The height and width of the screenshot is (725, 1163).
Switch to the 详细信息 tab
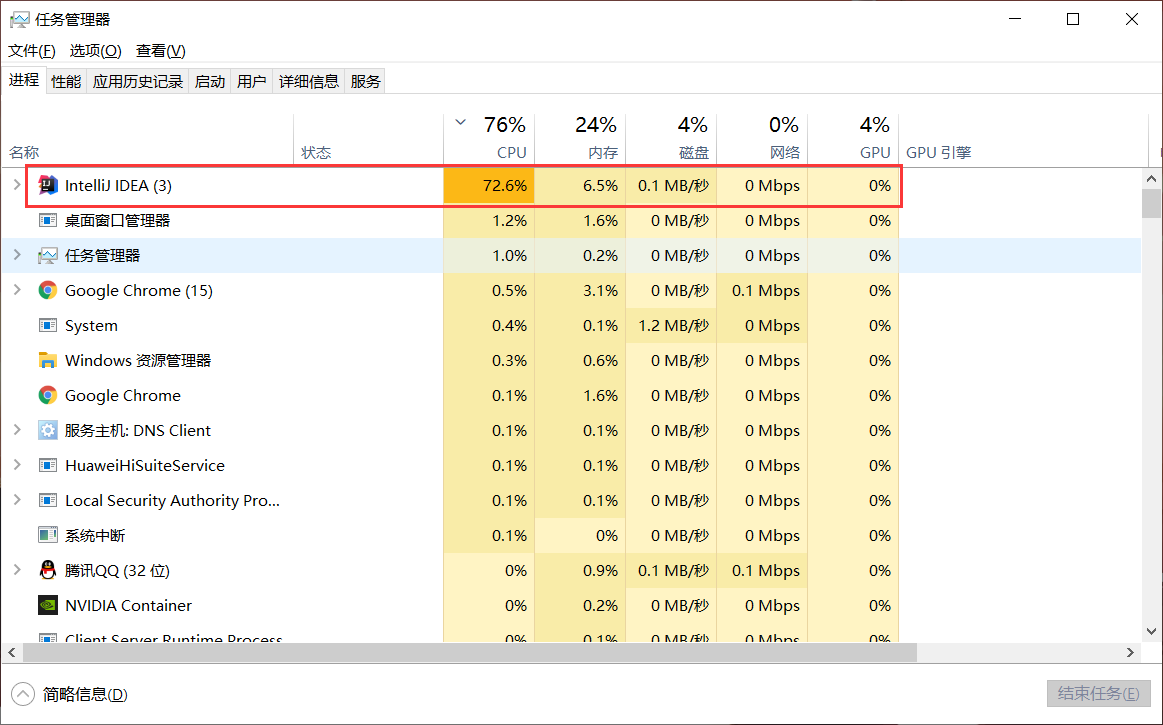(309, 81)
